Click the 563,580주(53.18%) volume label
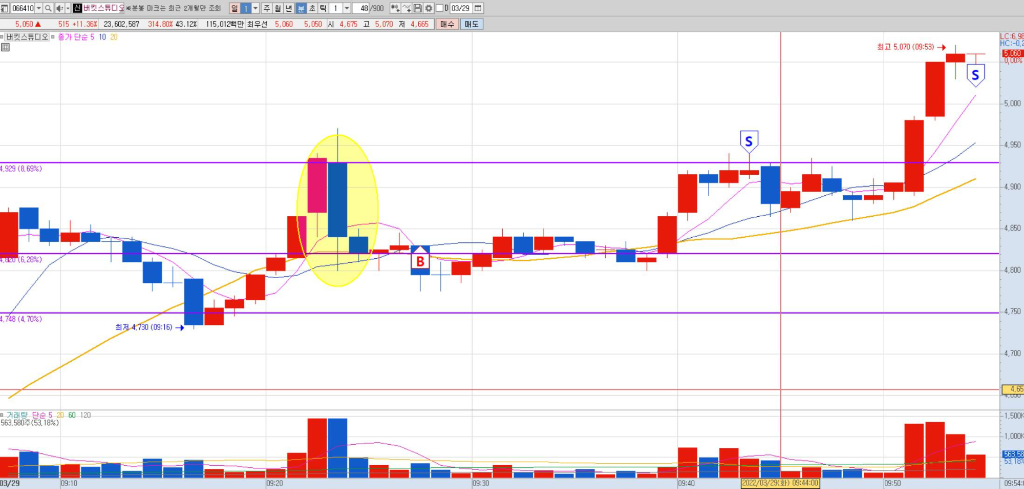 (30, 422)
